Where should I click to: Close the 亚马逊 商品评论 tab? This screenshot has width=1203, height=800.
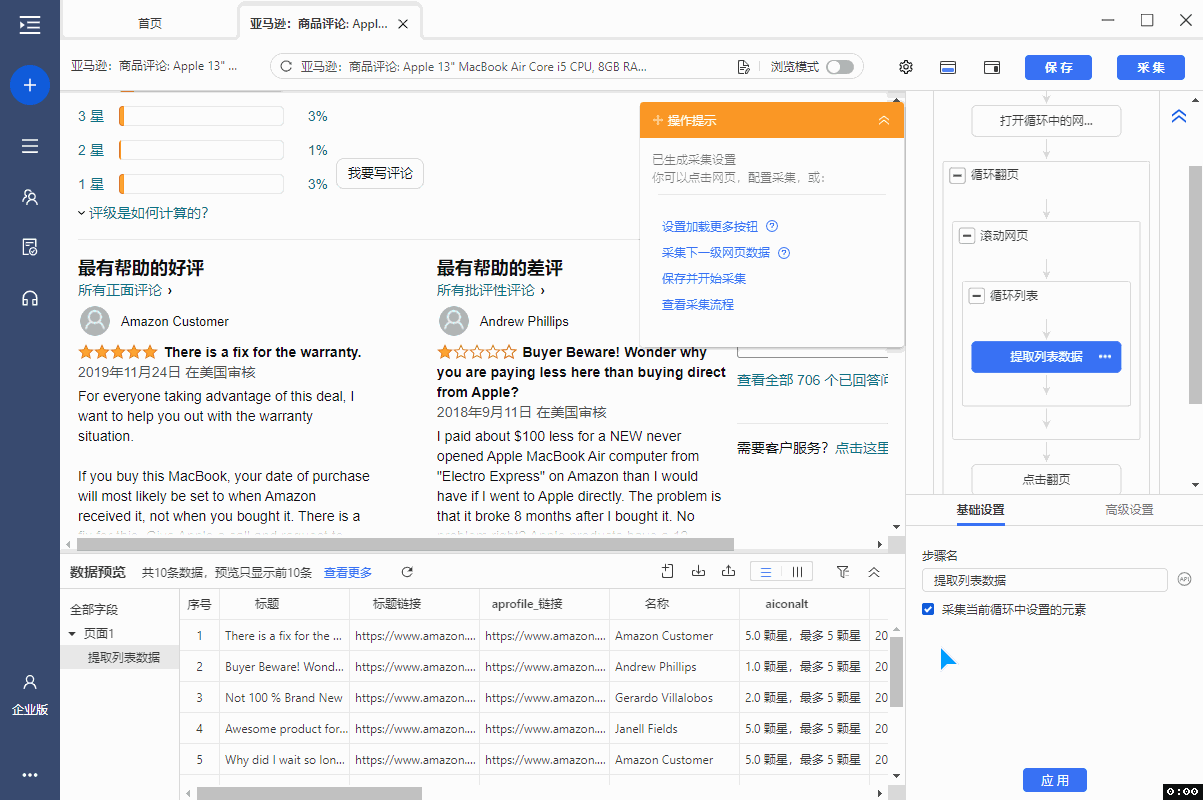point(402,24)
